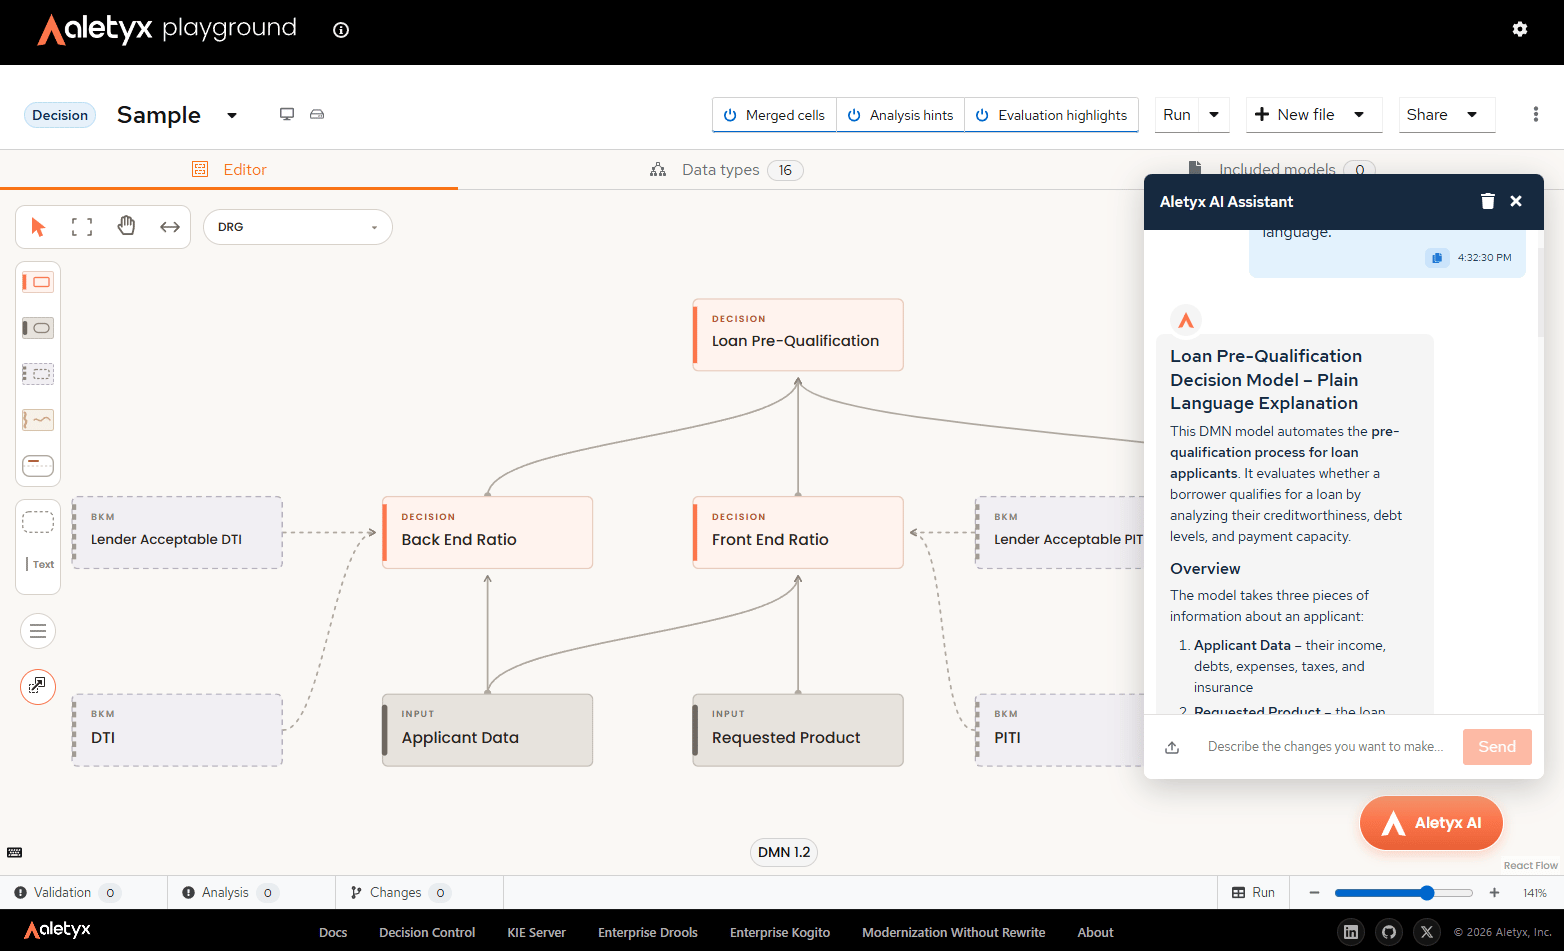Open the settings gear in the header
Image resolution: width=1564 pixels, height=951 pixels.
coord(1520,29)
